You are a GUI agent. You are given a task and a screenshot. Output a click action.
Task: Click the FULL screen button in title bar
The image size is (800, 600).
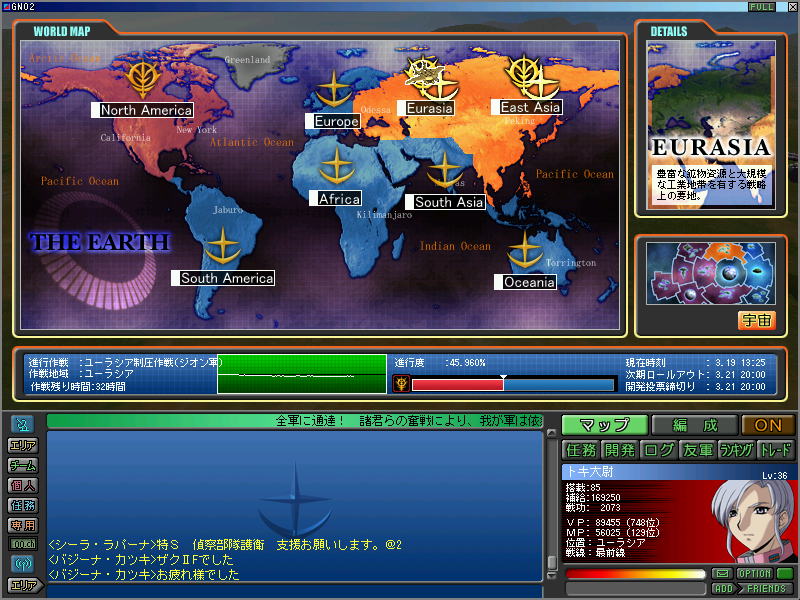pos(761,7)
